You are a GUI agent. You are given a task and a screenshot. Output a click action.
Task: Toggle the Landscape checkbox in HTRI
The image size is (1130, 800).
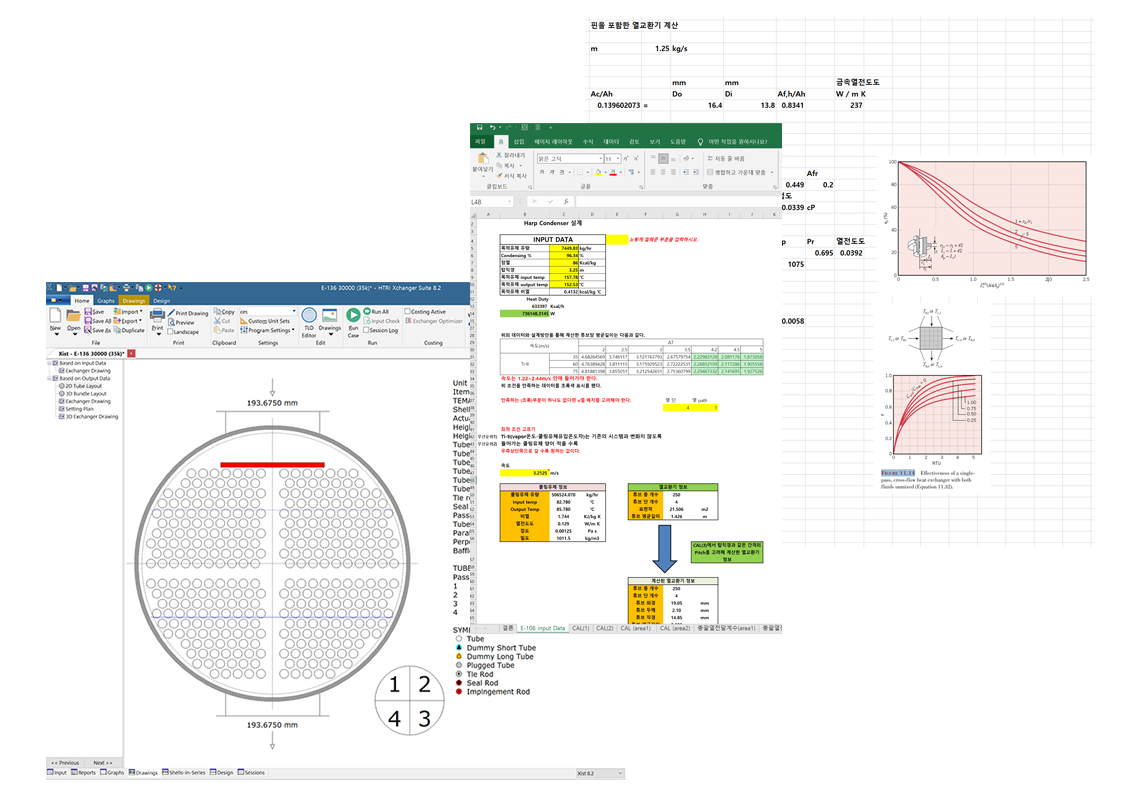pos(171,332)
